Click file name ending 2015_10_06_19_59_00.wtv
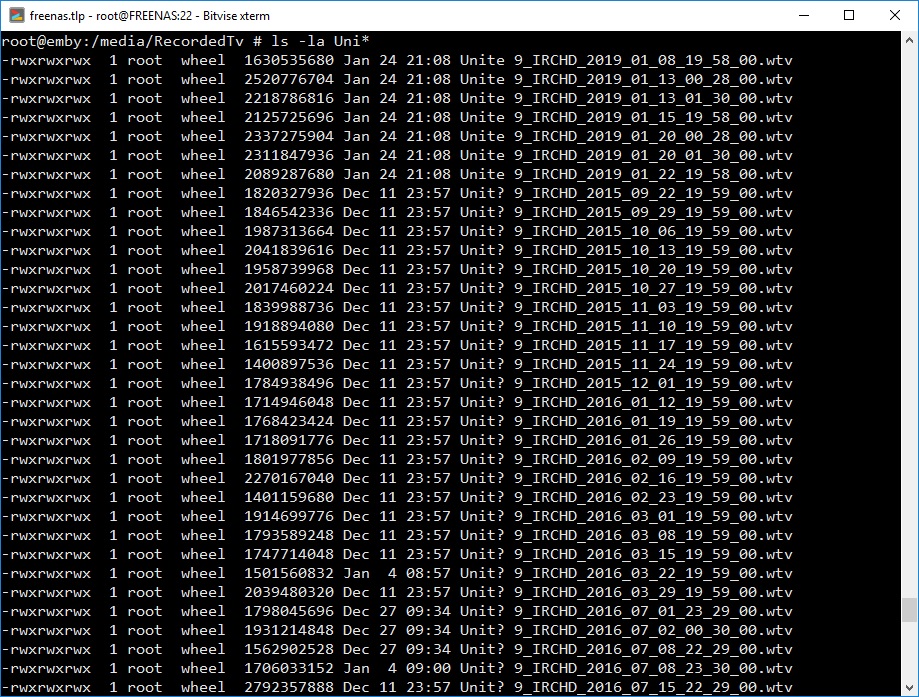This screenshot has width=919, height=697. pyautogui.click(x=626, y=231)
